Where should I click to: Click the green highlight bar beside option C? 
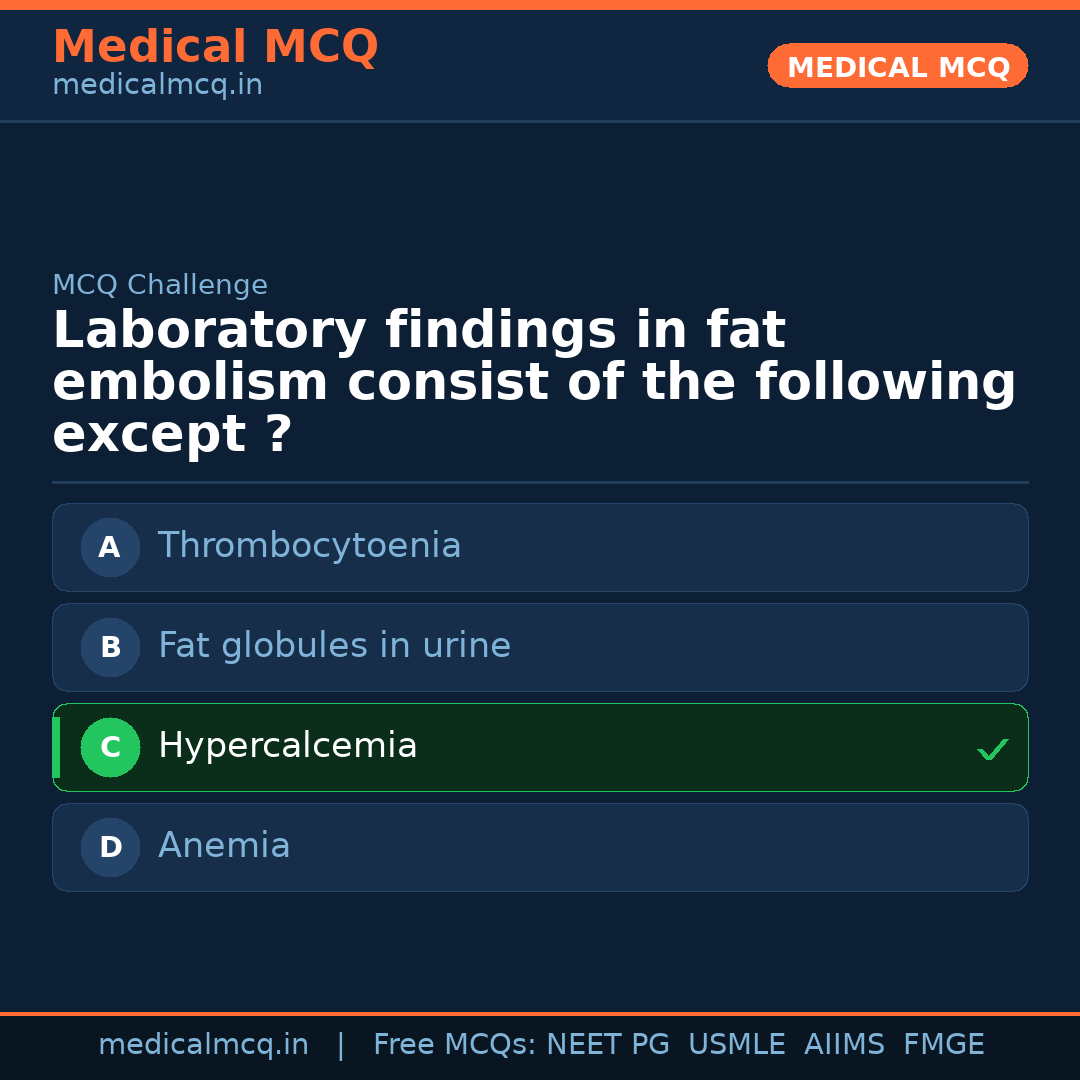point(56,747)
